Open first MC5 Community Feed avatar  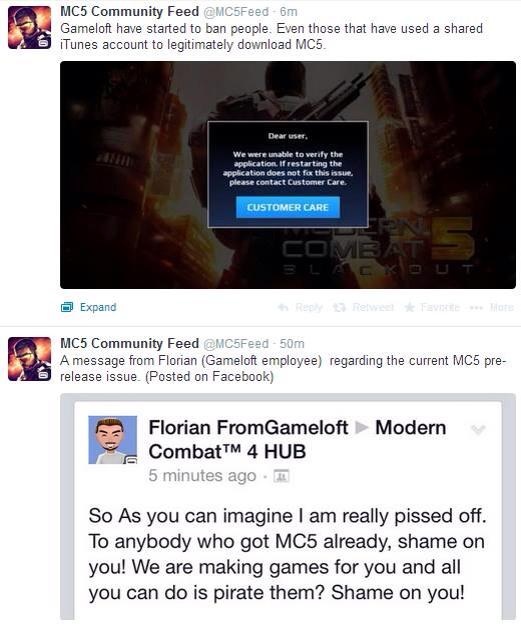click(x=29, y=27)
